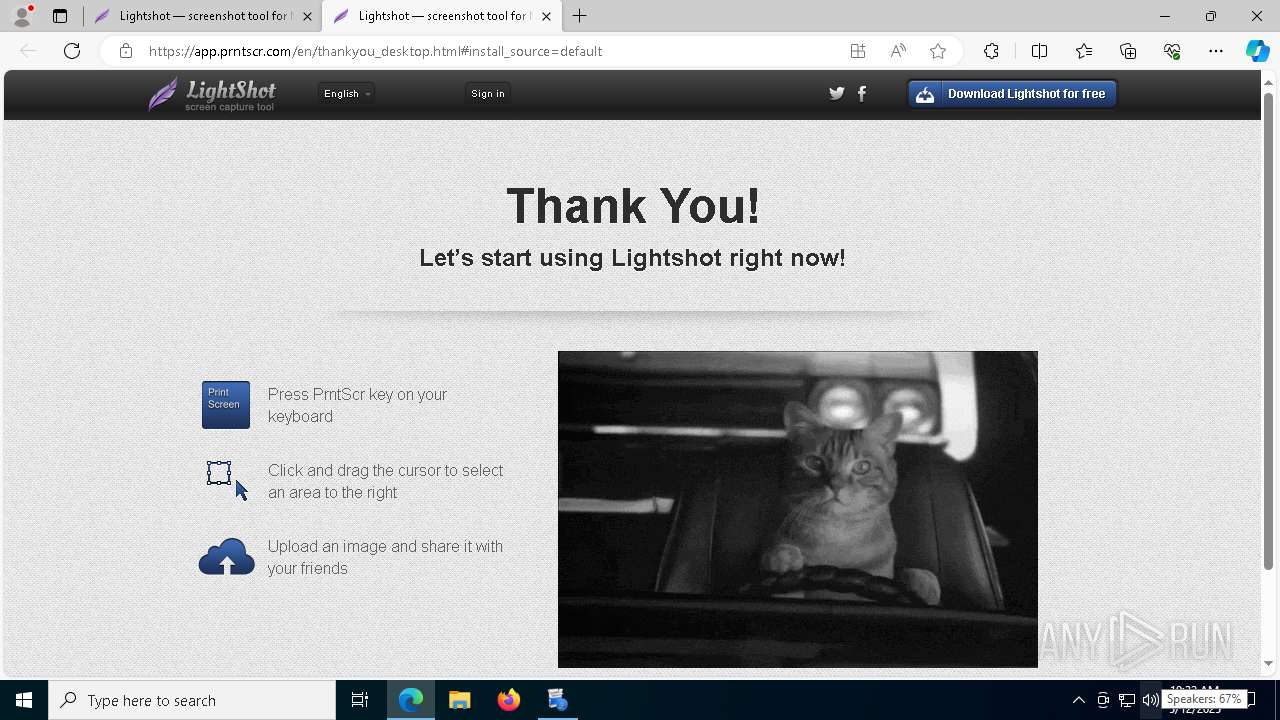This screenshot has width=1280, height=720.
Task: Click the Sign in button
Action: (488, 94)
